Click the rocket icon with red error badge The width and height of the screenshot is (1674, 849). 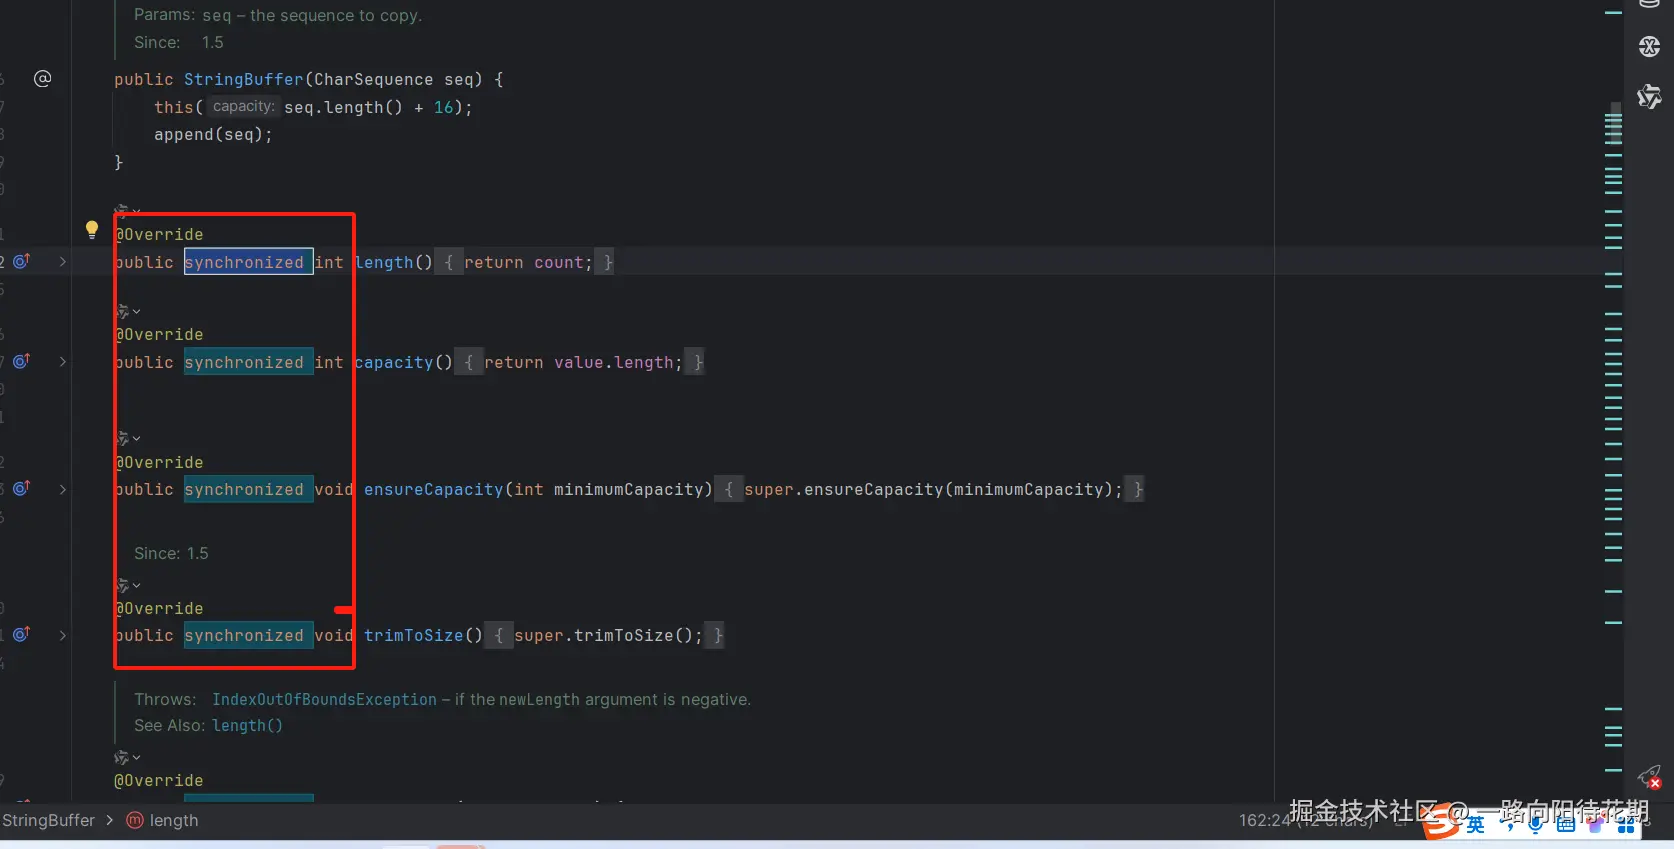point(1649,777)
